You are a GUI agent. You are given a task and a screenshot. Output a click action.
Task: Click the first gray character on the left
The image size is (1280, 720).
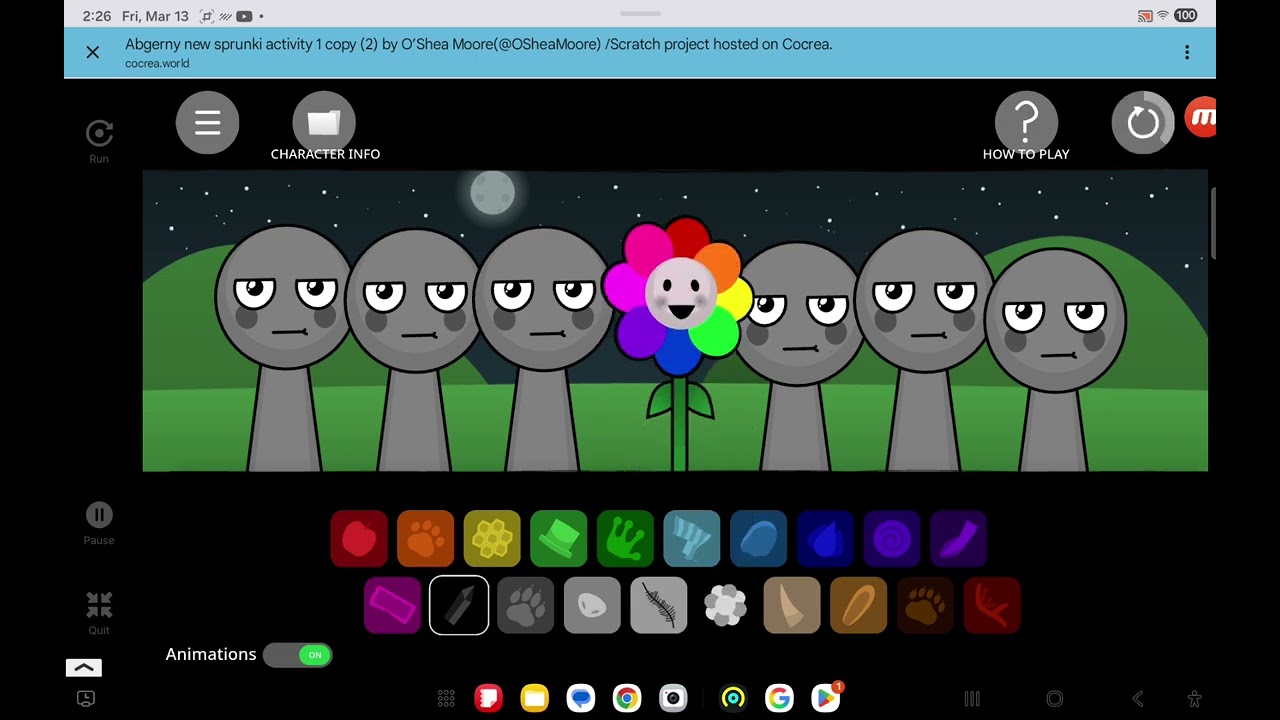pyautogui.click(x=285, y=347)
